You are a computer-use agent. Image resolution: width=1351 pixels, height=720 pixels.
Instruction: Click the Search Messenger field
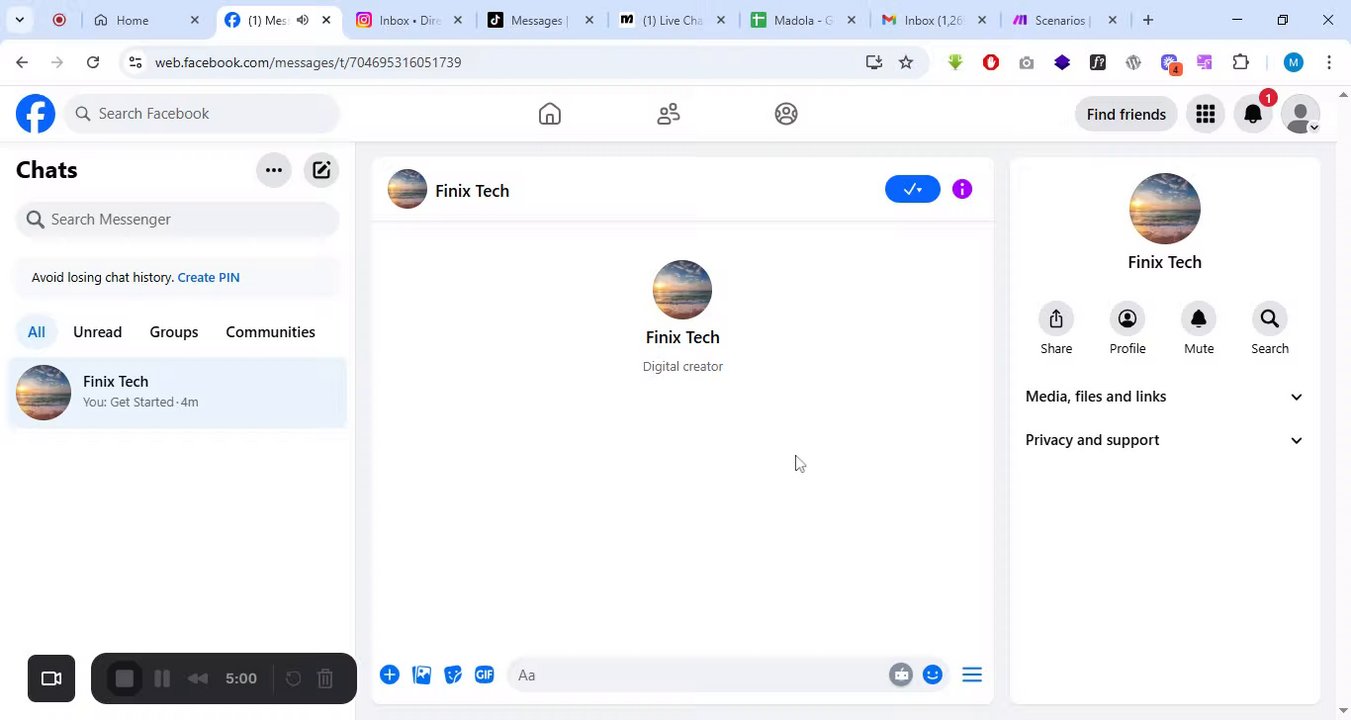(x=178, y=219)
